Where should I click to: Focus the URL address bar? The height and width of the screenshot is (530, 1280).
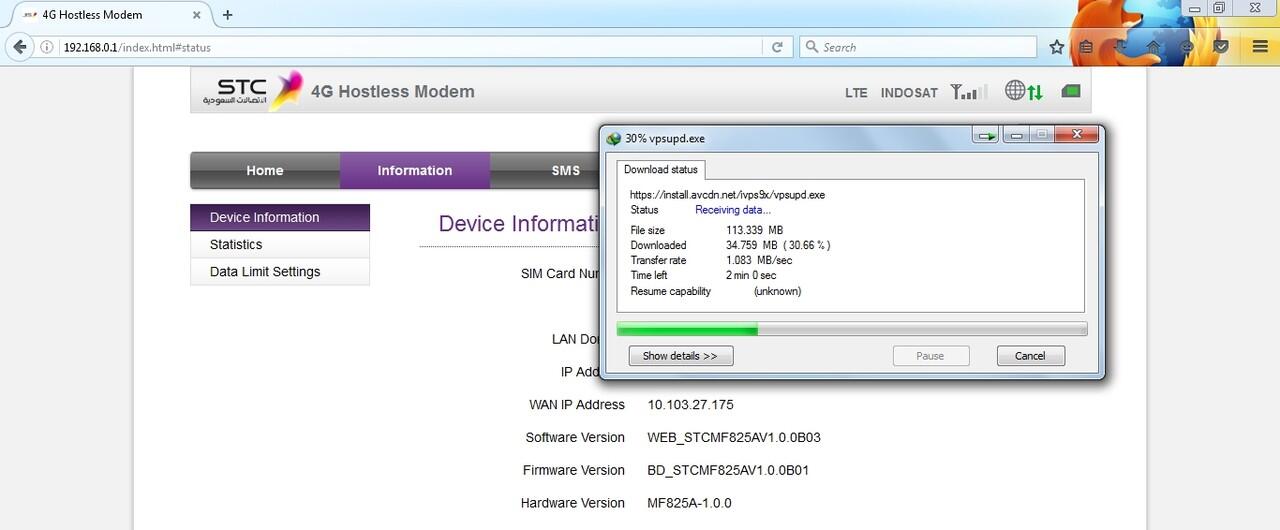coord(410,47)
